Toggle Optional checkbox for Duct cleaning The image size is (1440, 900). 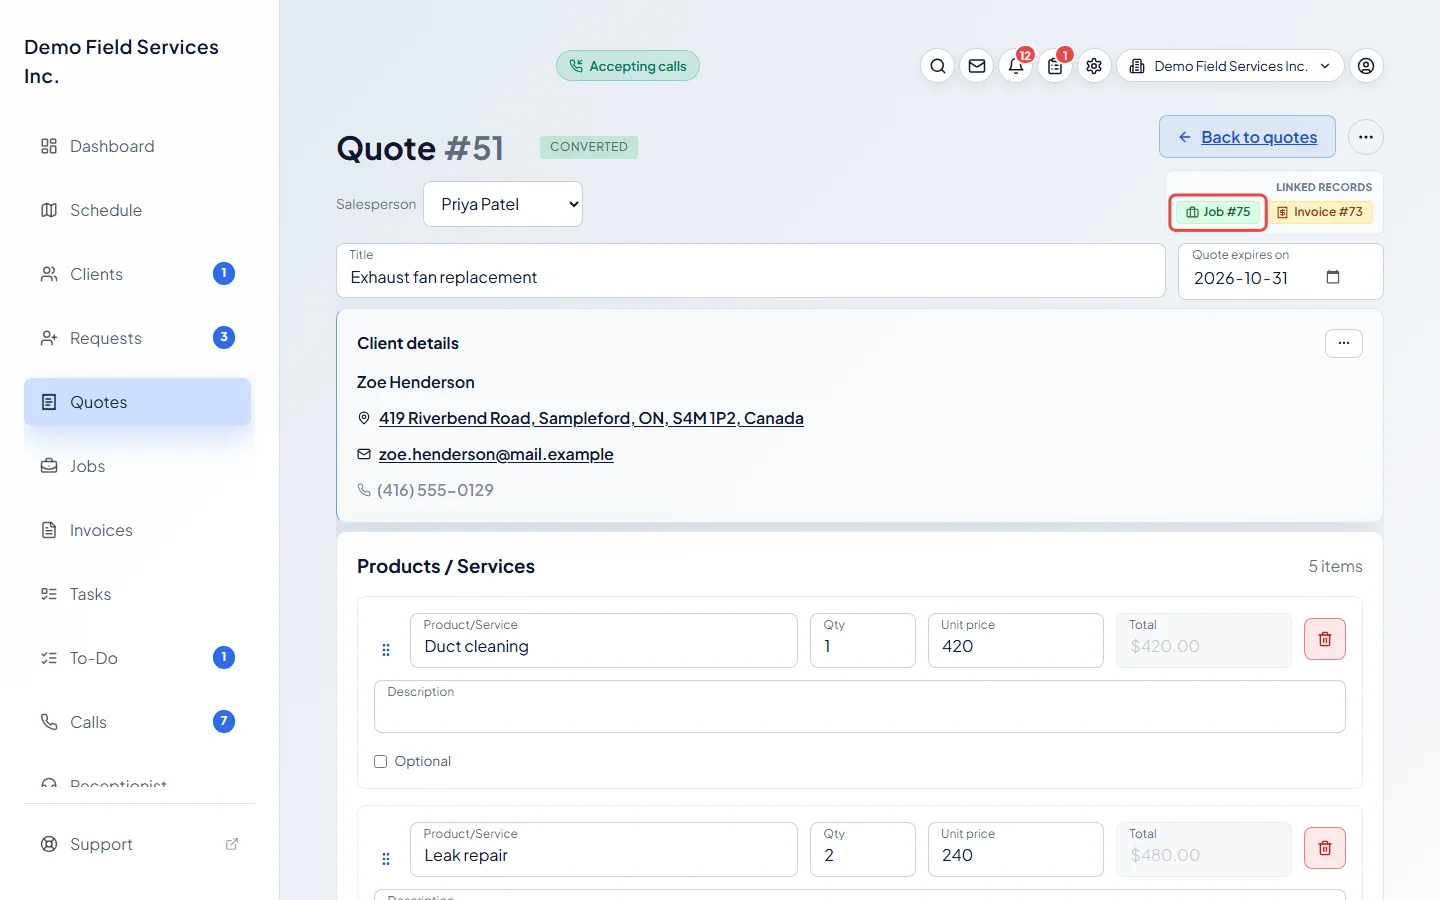click(380, 762)
